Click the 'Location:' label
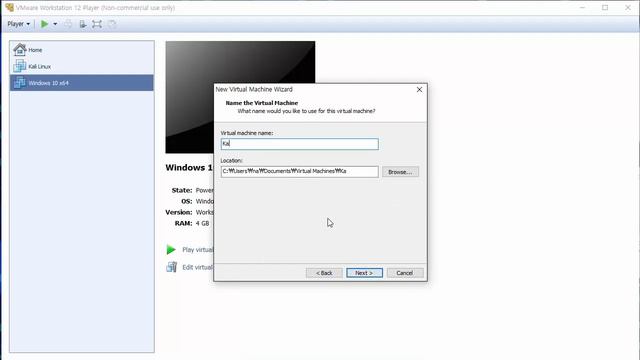 click(x=231, y=160)
